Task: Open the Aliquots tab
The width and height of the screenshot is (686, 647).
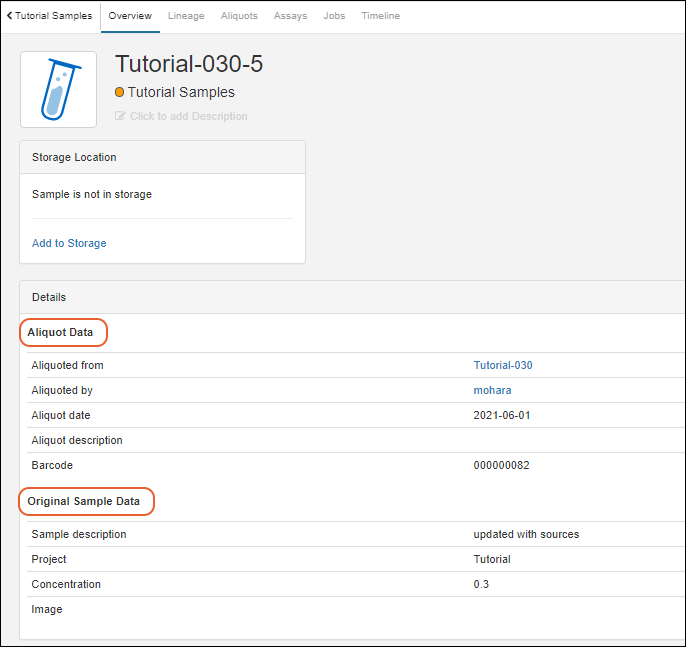Action: [x=239, y=16]
